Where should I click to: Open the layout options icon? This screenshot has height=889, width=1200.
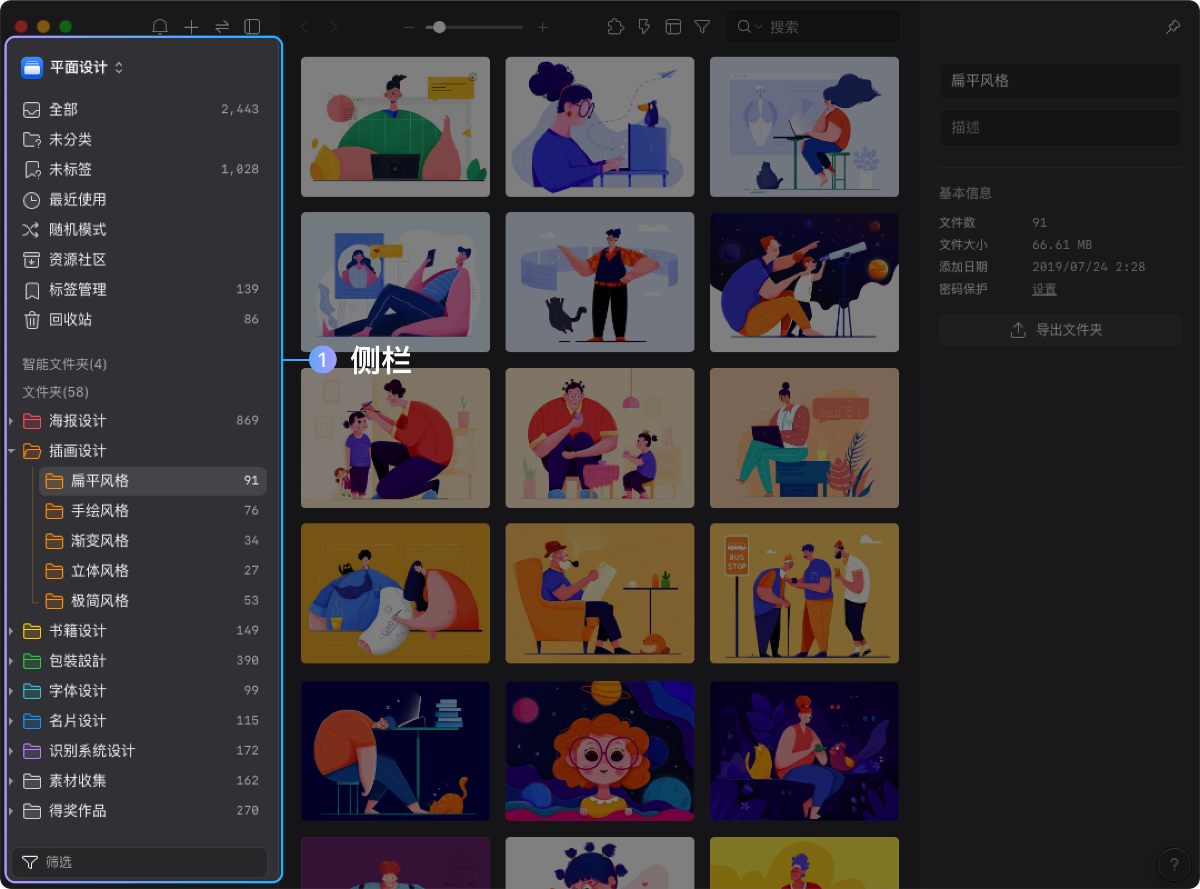pos(673,27)
